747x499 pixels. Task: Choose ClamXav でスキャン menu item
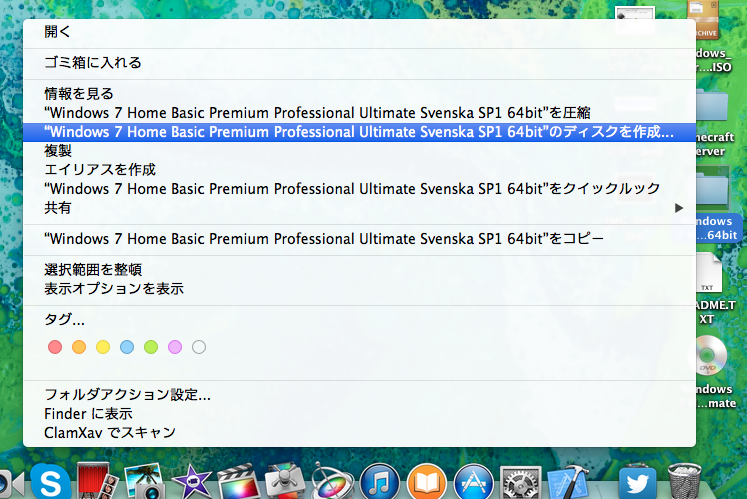[359, 433]
